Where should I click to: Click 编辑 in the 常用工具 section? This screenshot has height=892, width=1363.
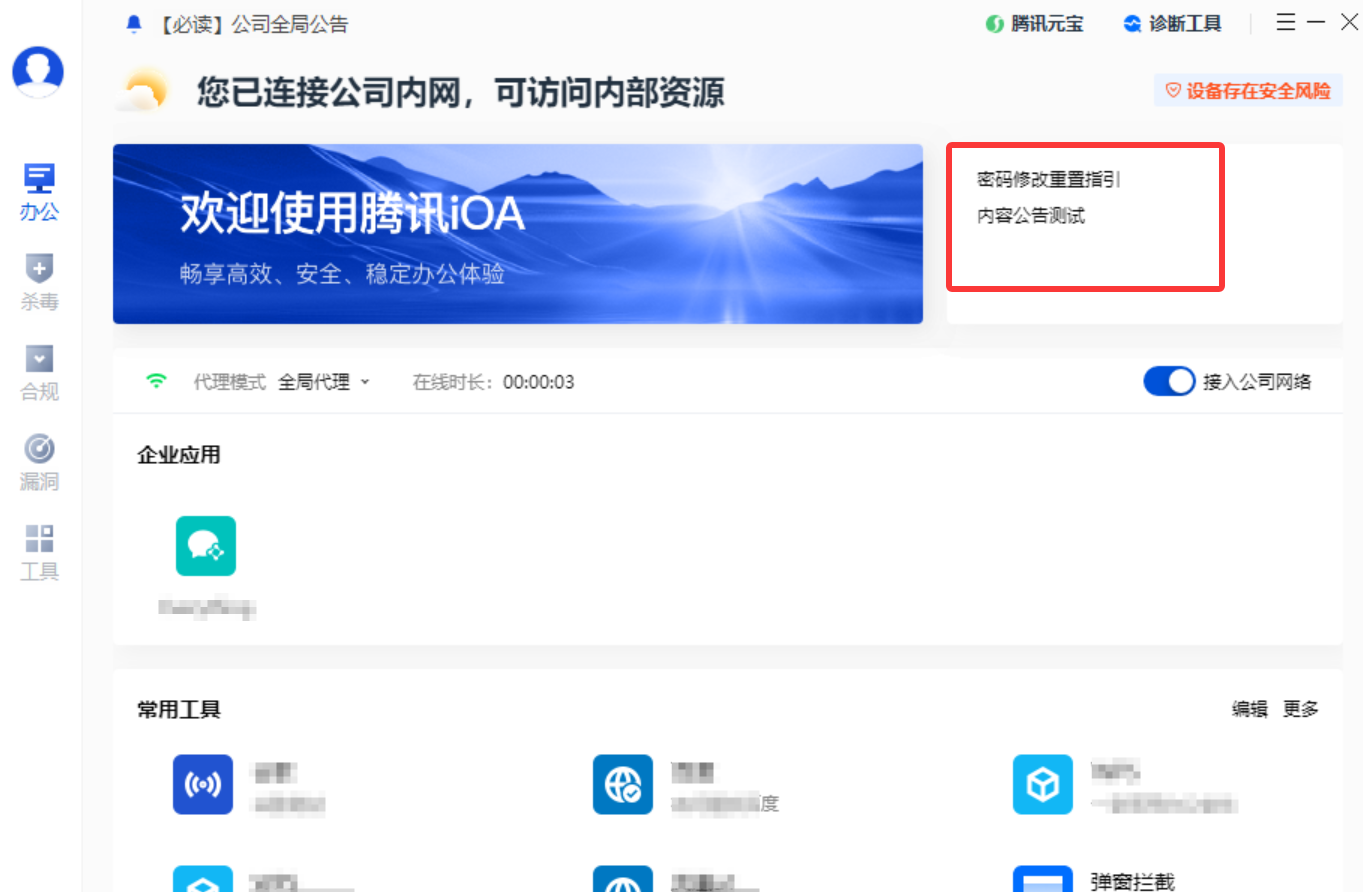click(1250, 709)
